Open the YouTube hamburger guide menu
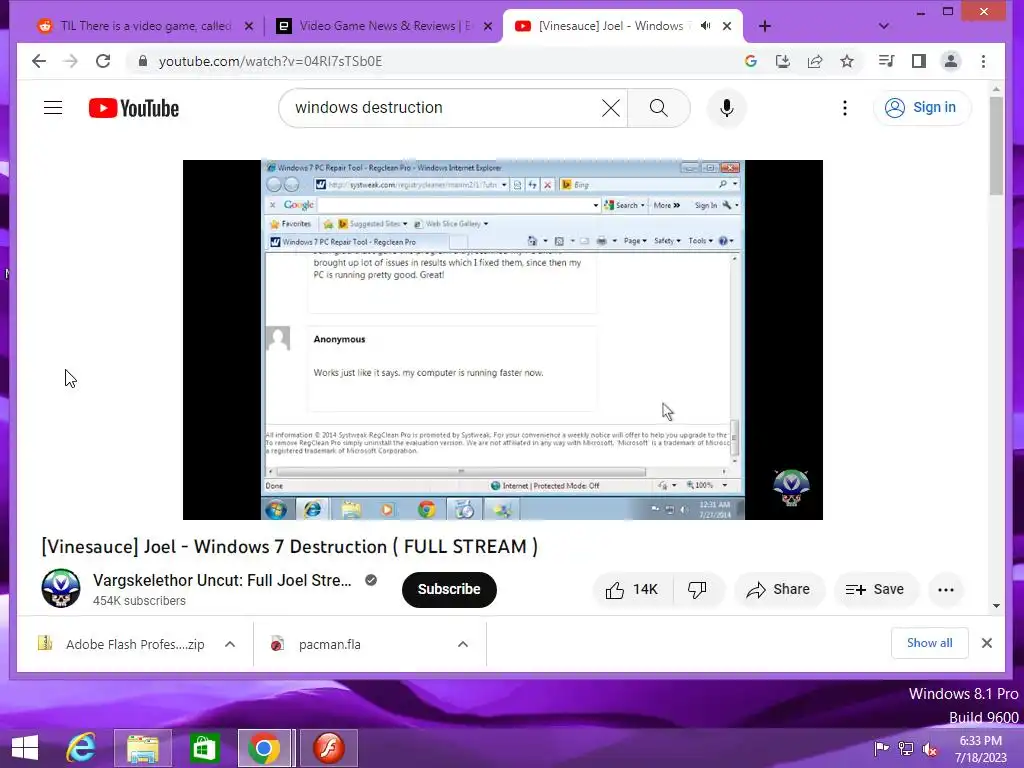The image size is (1024, 768). 53,108
